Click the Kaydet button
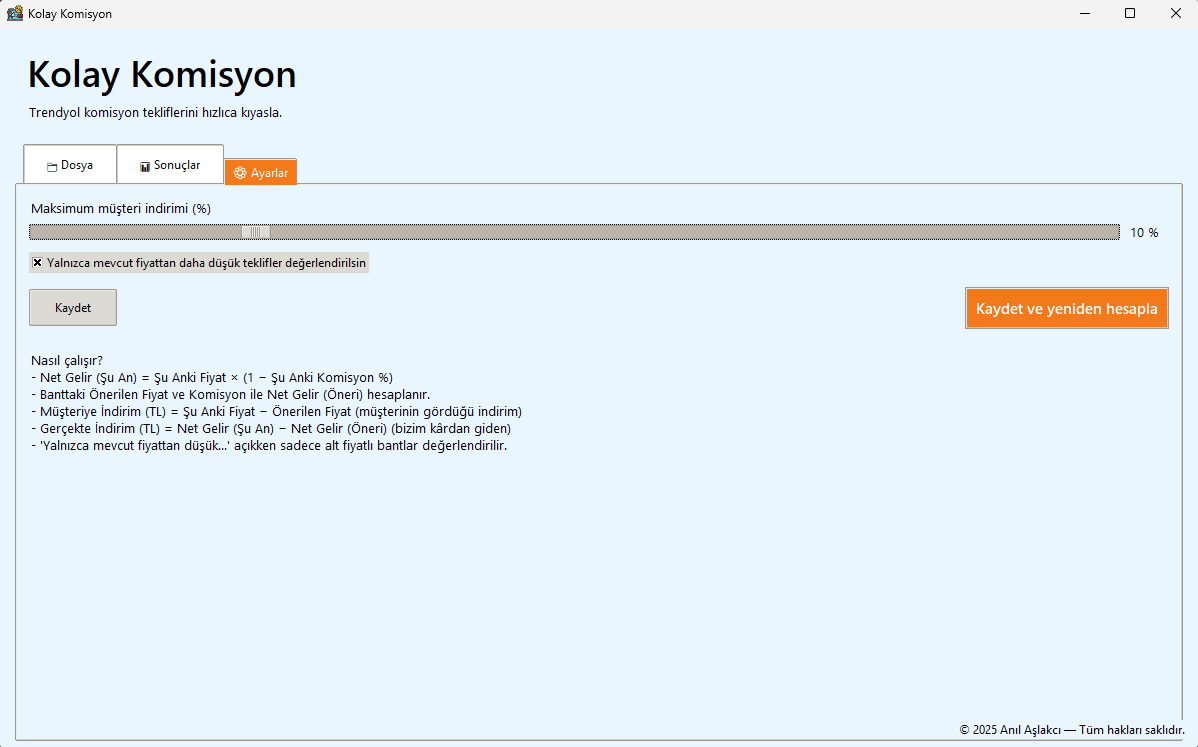The height and width of the screenshot is (747, 1198). pyautogui.click(x=73, y=308)
